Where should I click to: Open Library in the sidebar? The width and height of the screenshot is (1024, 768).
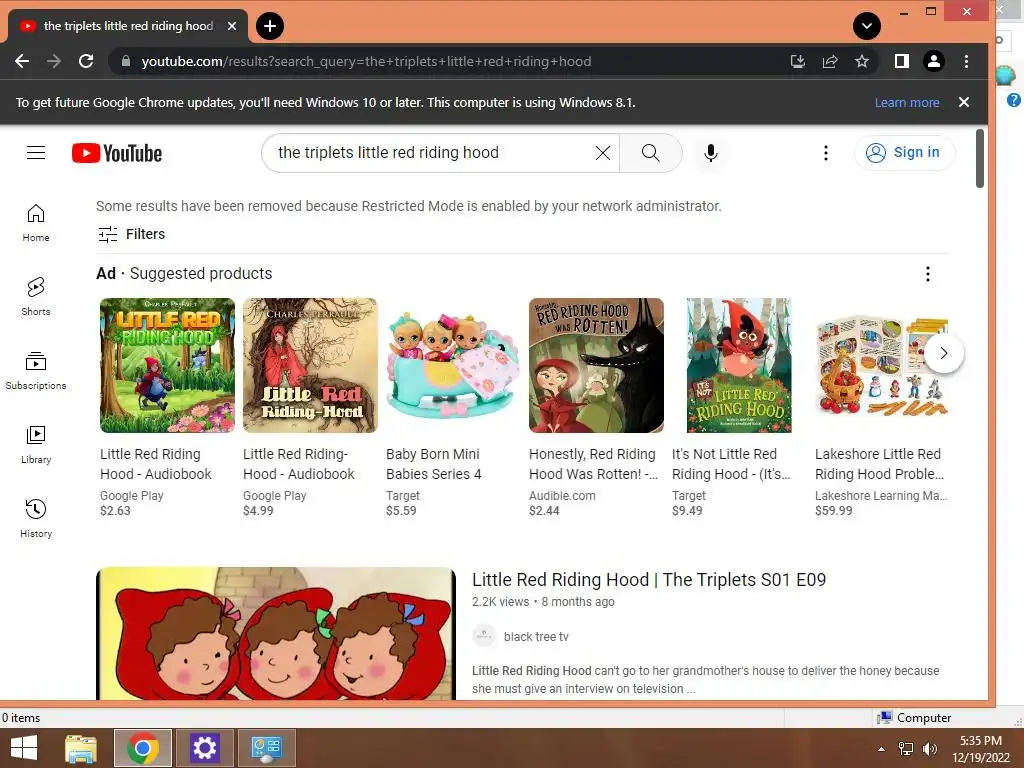[x=36, y=445]
